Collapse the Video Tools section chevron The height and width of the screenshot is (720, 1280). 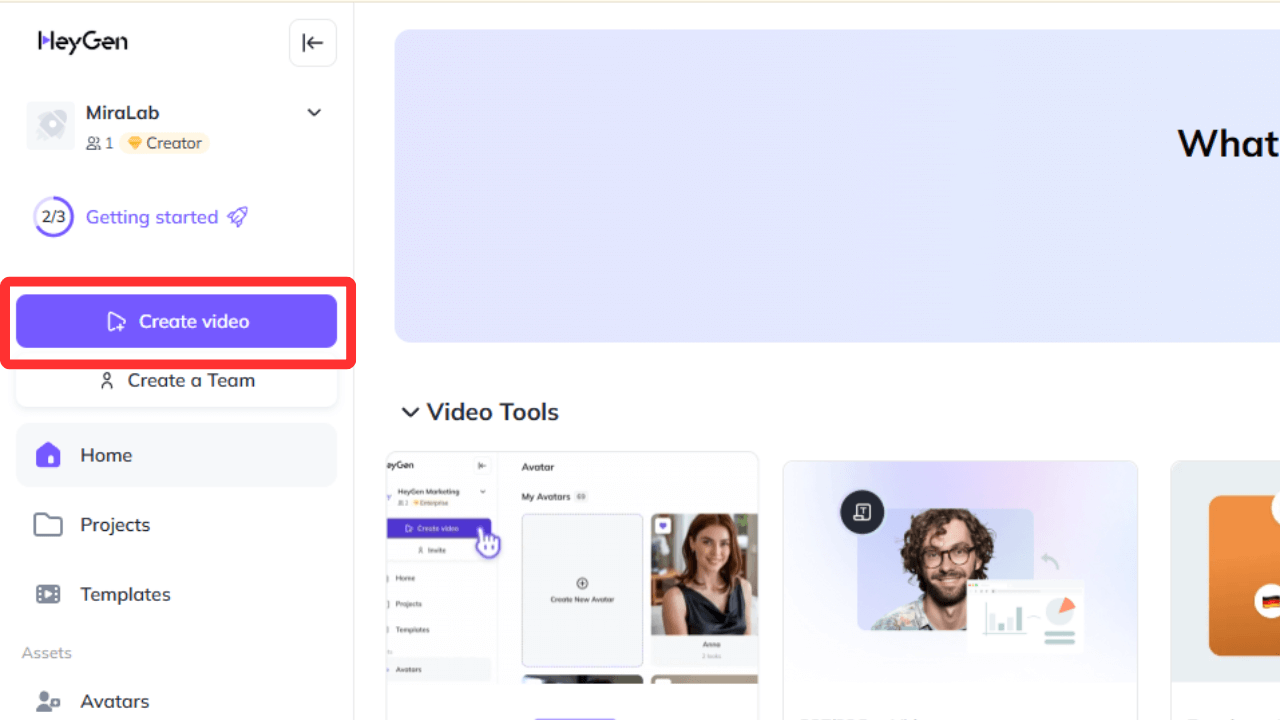[409, 412]
